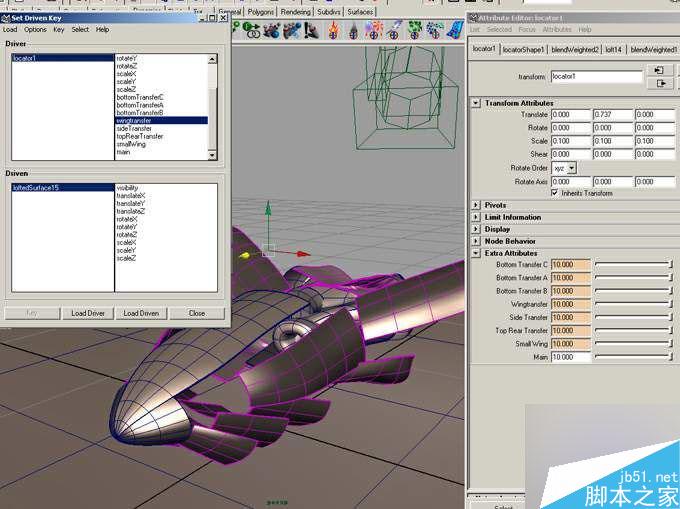Expand the Limit Information section
680x509 pixels.
coord(476,217)
